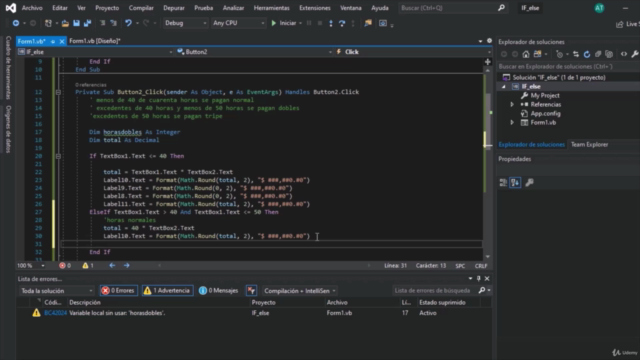Open the Compilación + IntelliSense dropdown

[299, 291]
